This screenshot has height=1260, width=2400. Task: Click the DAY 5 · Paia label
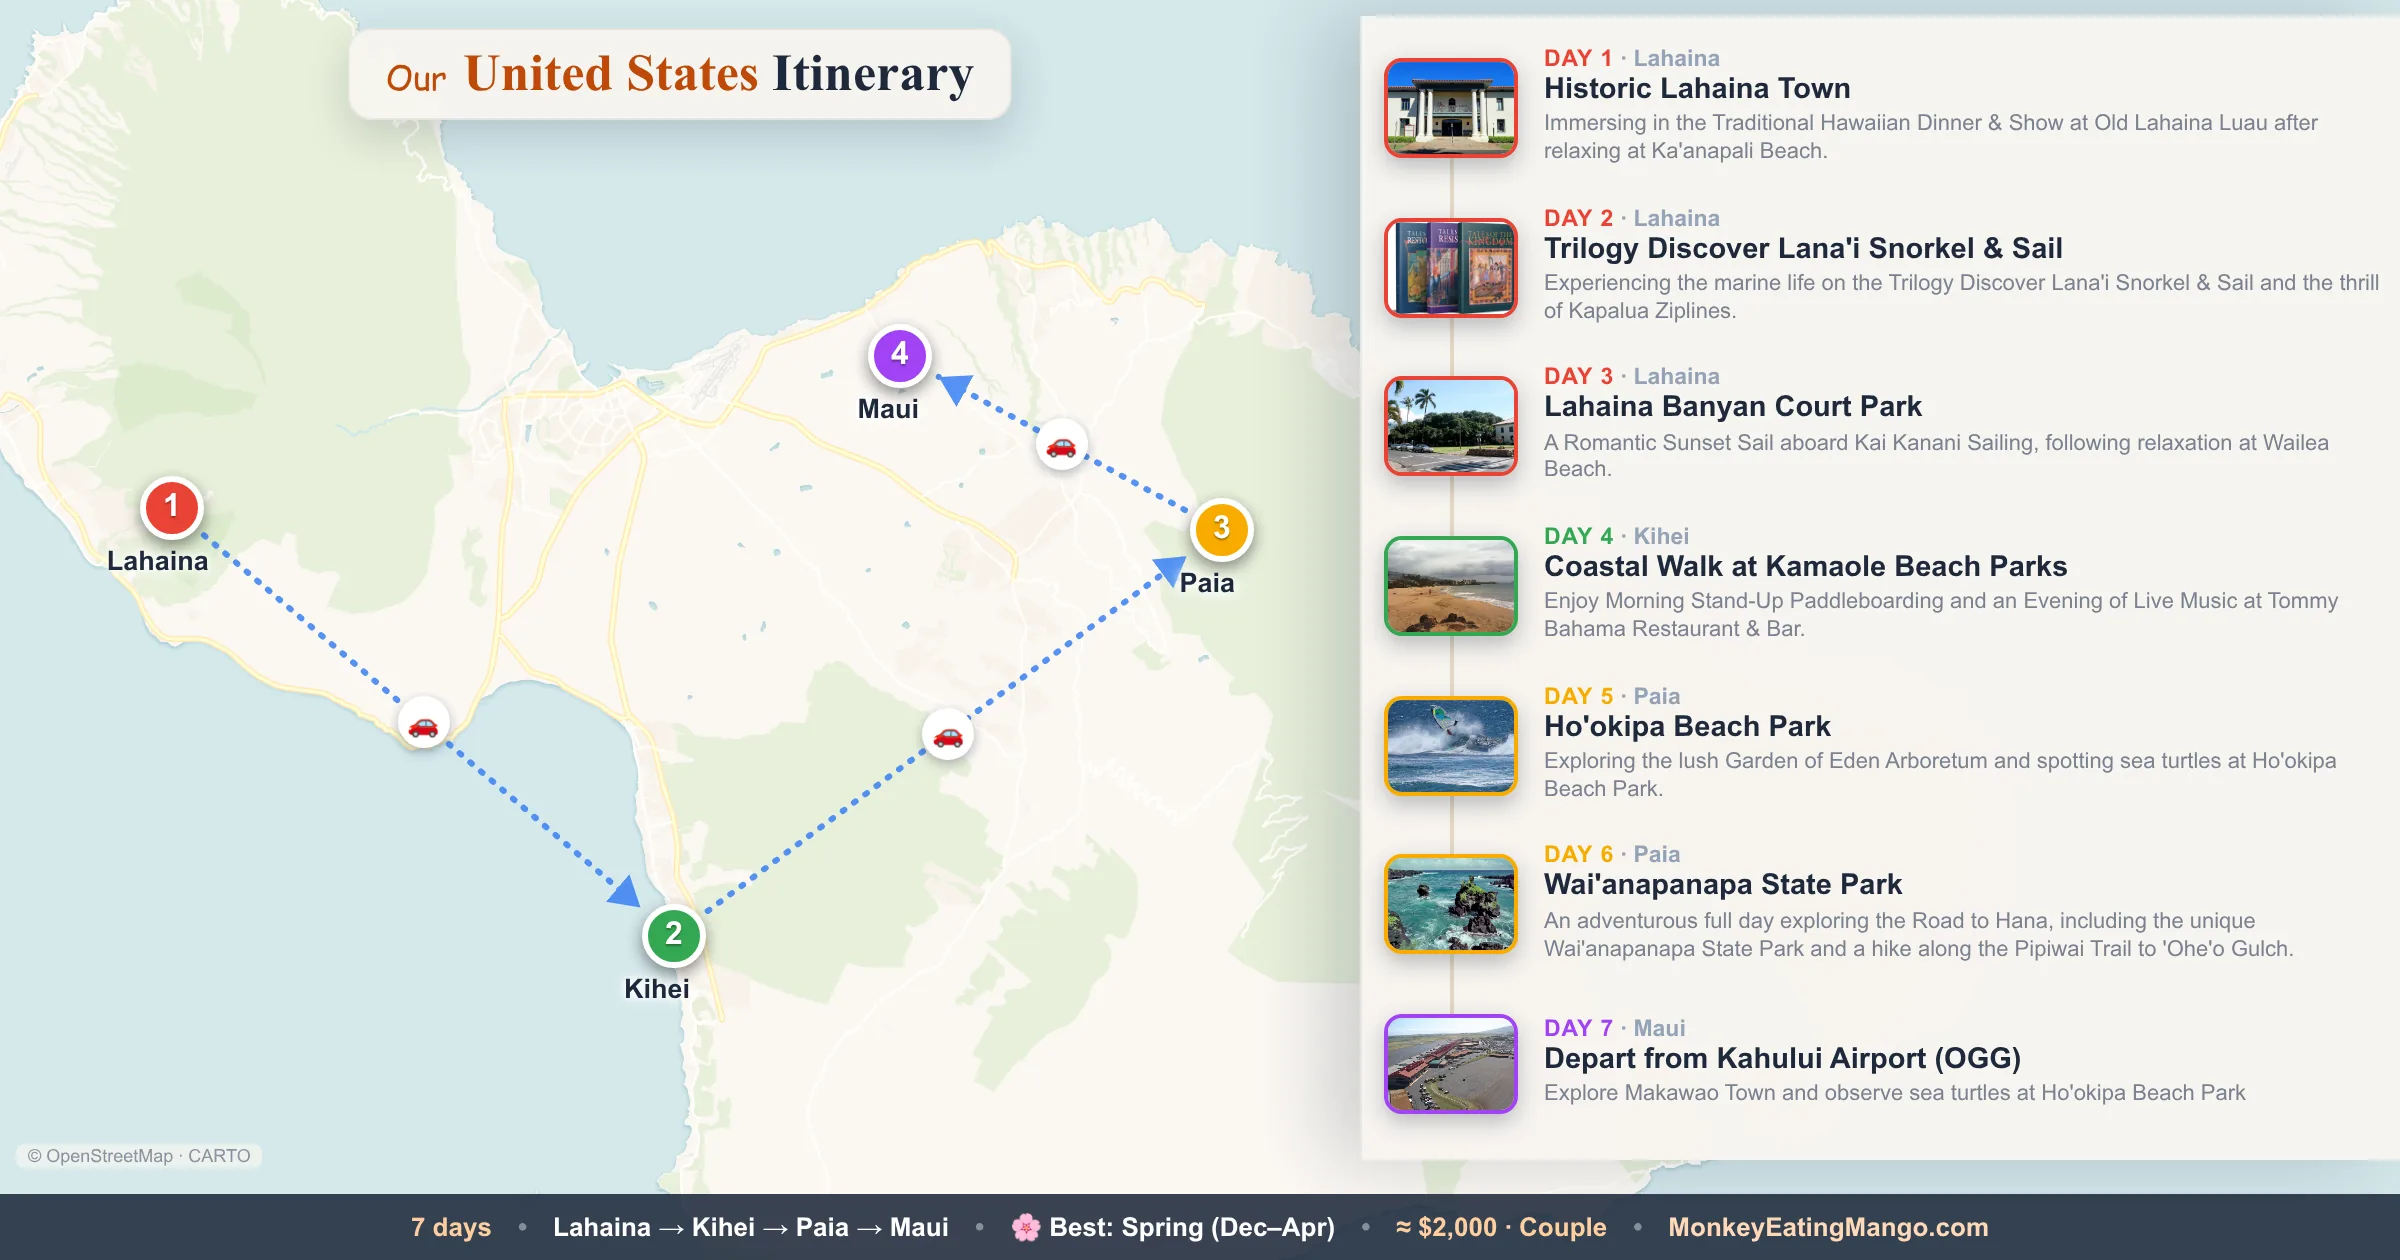point(1612,696)
